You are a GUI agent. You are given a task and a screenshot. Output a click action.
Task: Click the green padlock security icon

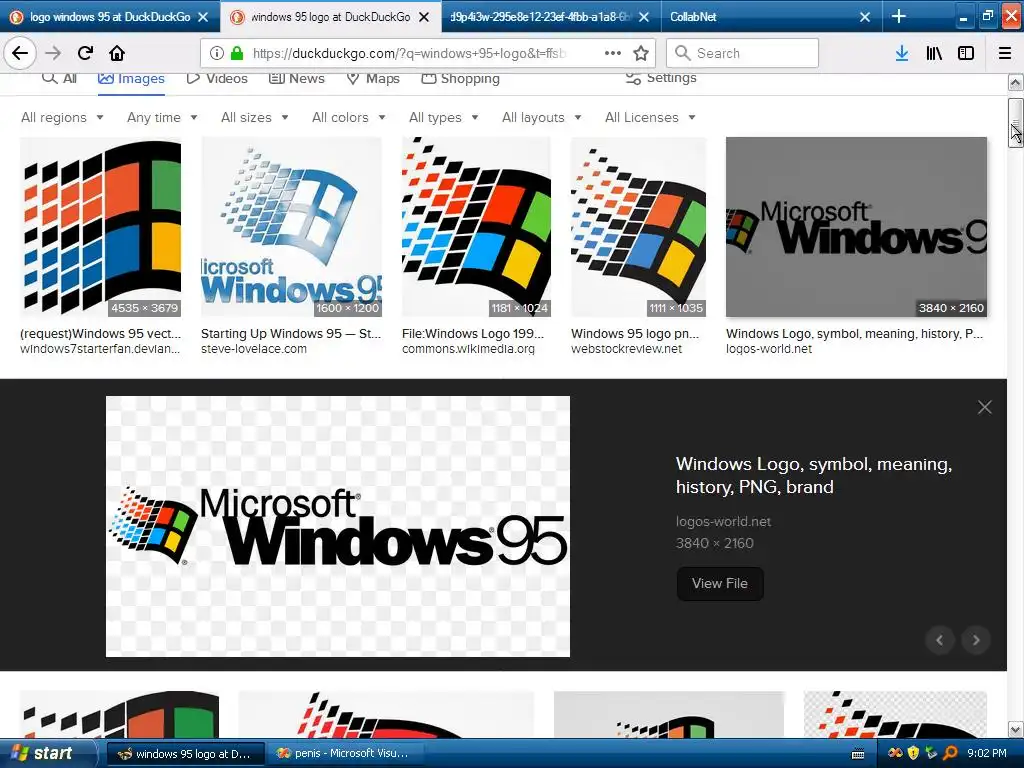(237, 54)
